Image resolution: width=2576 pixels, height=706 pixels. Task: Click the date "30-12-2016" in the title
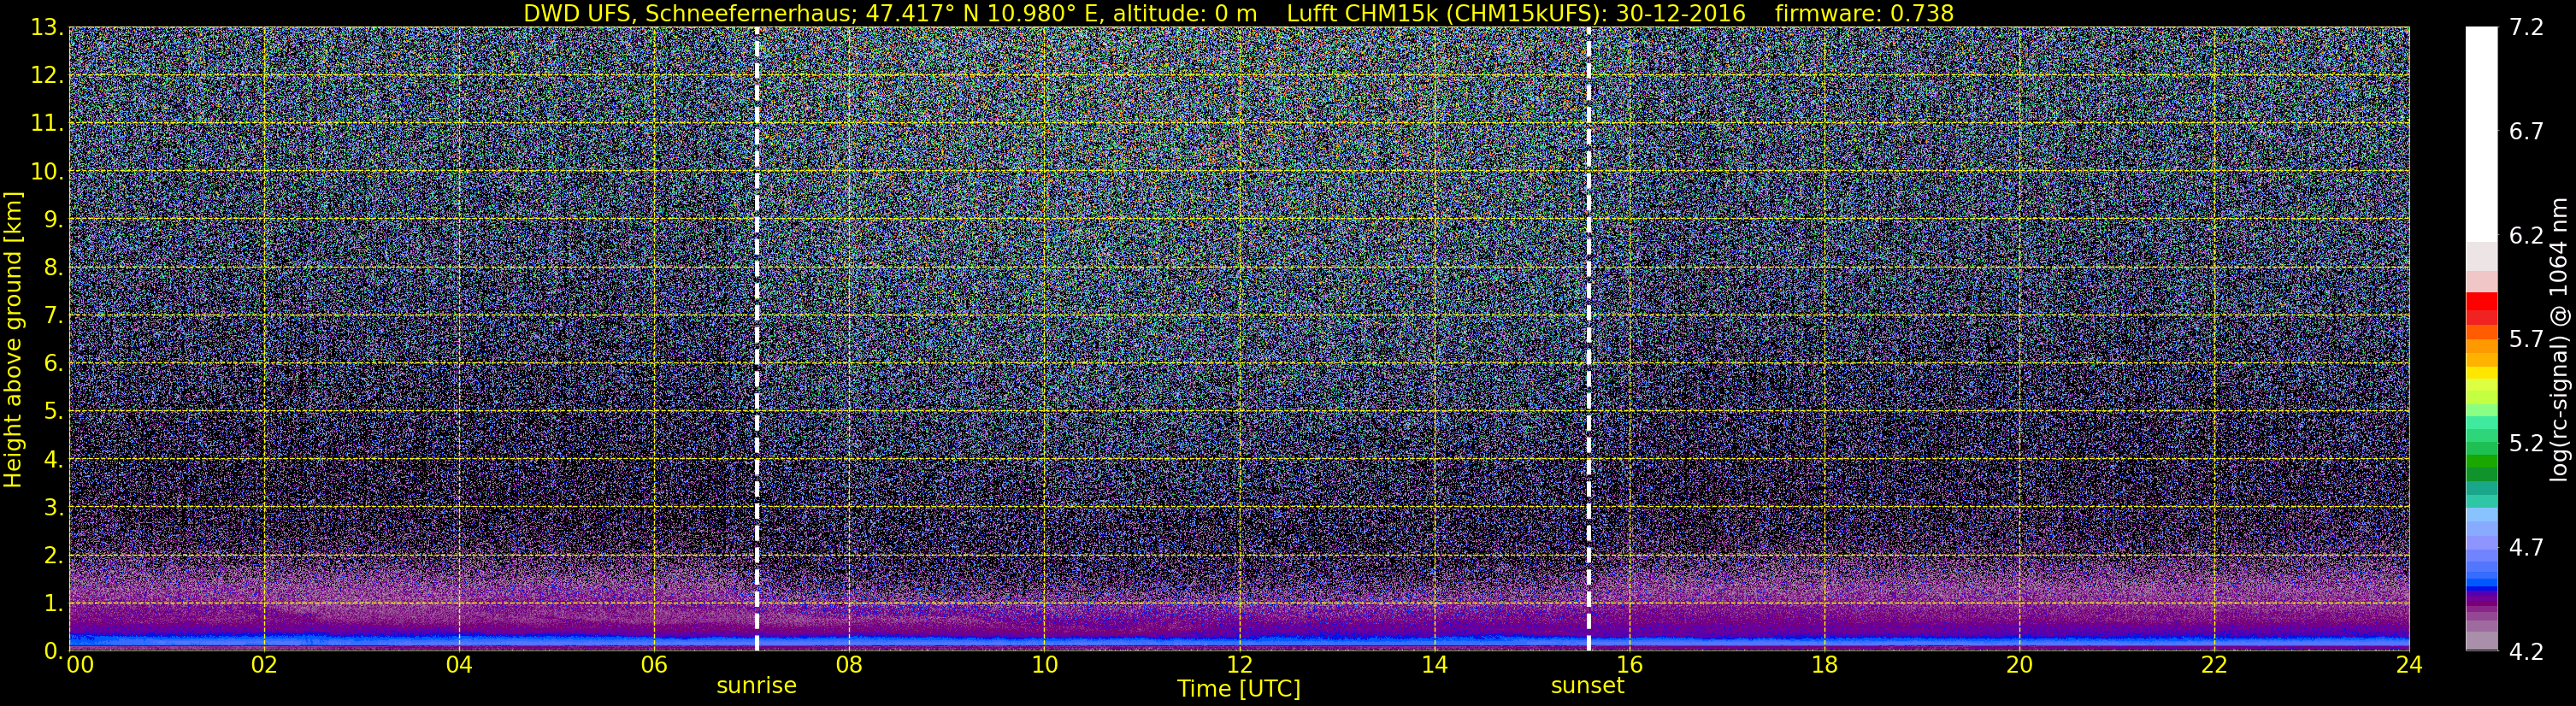tap(1680, 13)
